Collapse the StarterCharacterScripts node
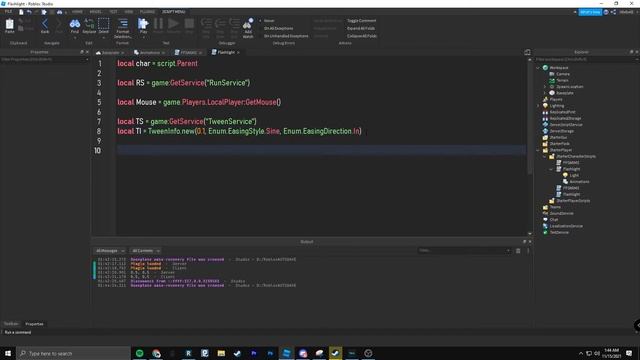This screenshot has width=640, height=360. pyautogui.click(x=545, y=156)
